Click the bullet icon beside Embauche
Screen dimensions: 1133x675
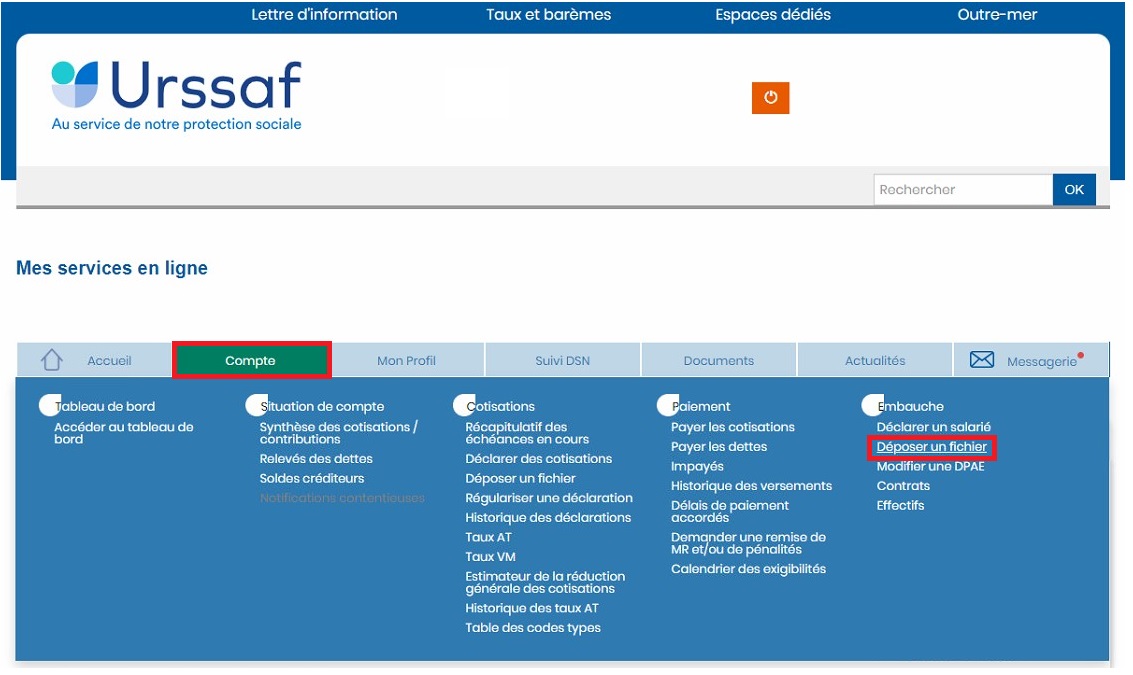point(874,406)
